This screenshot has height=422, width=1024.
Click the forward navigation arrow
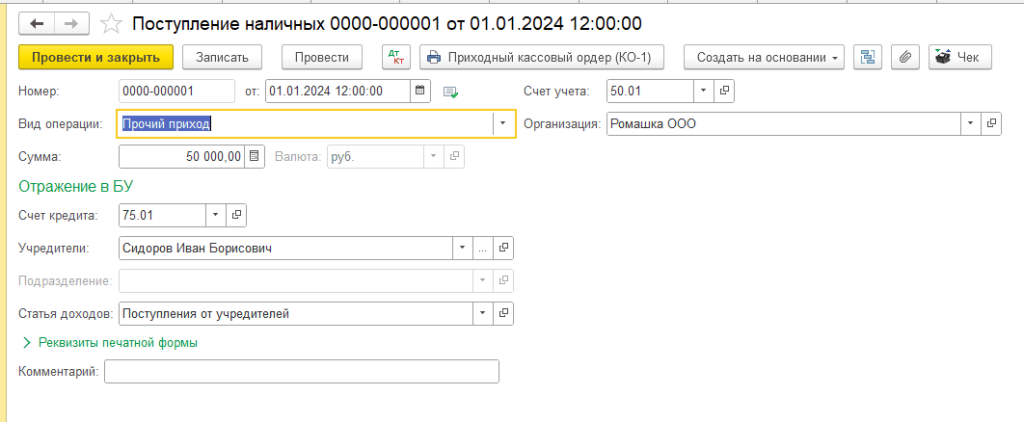[71, 22]
